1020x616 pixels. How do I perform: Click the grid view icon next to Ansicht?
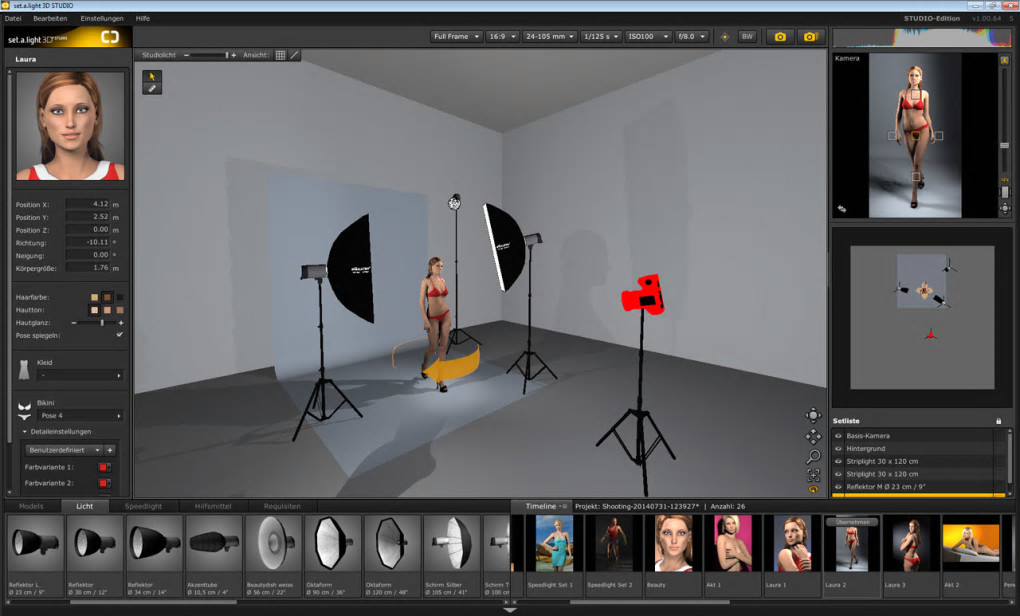coord(280,55)
